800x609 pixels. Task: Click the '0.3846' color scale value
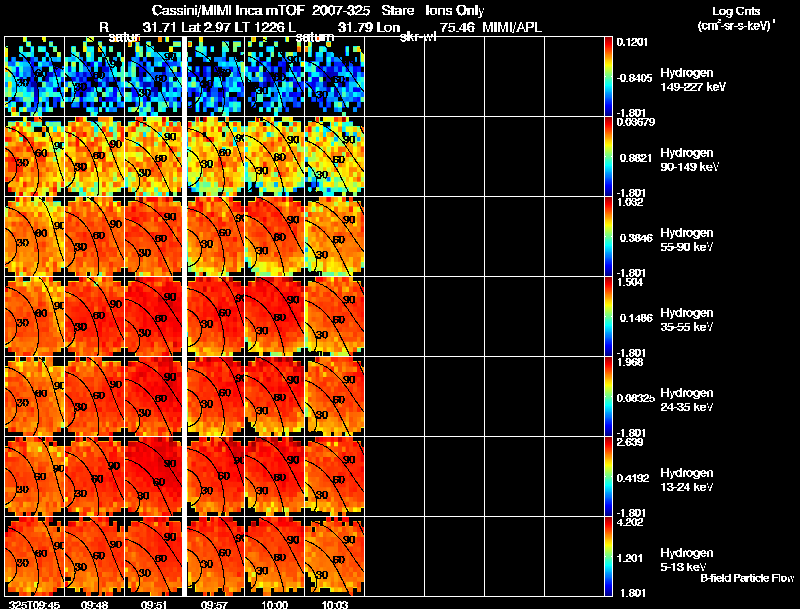pyautogui.click(x=636, y=238)
